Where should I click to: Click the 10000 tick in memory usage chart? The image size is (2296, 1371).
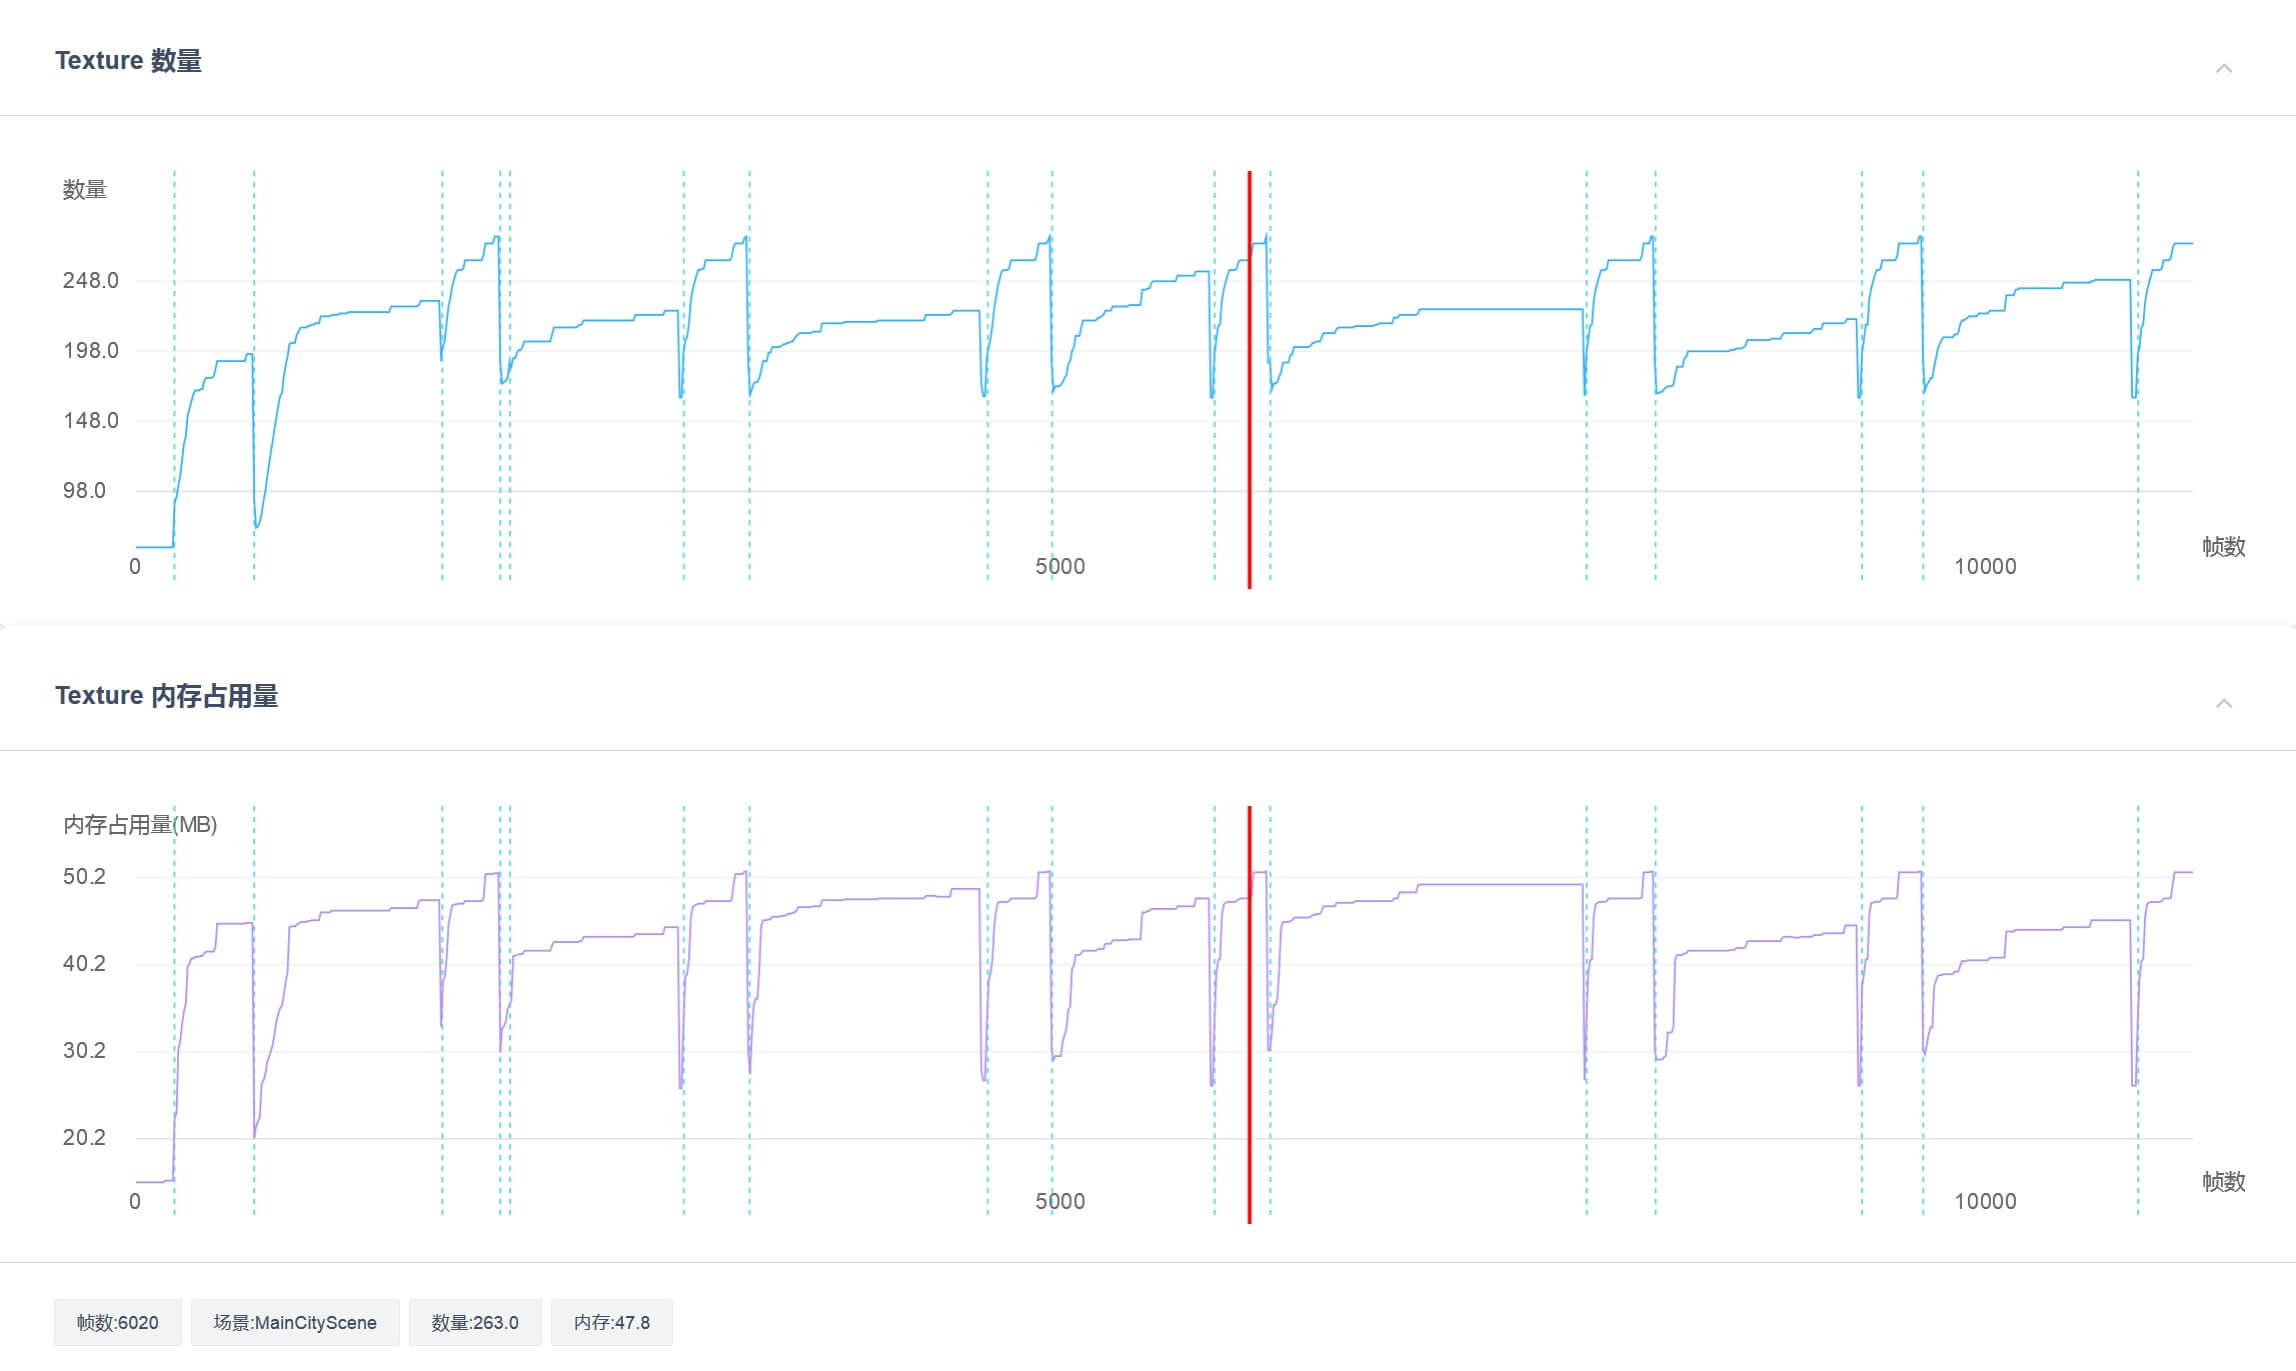point(1985,1201)
